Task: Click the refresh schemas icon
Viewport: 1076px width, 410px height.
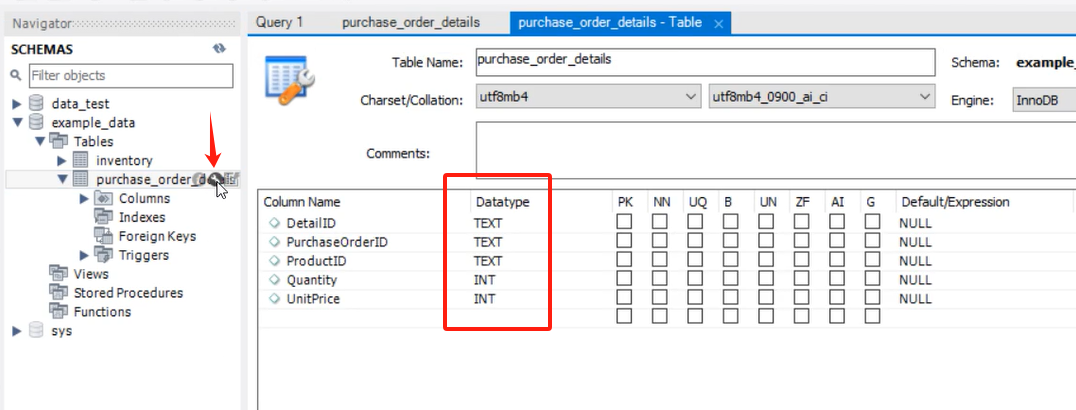Action: 219,48
